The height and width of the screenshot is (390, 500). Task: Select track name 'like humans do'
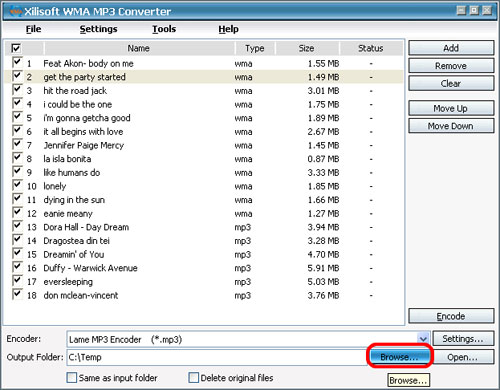[x=72, y=173]
